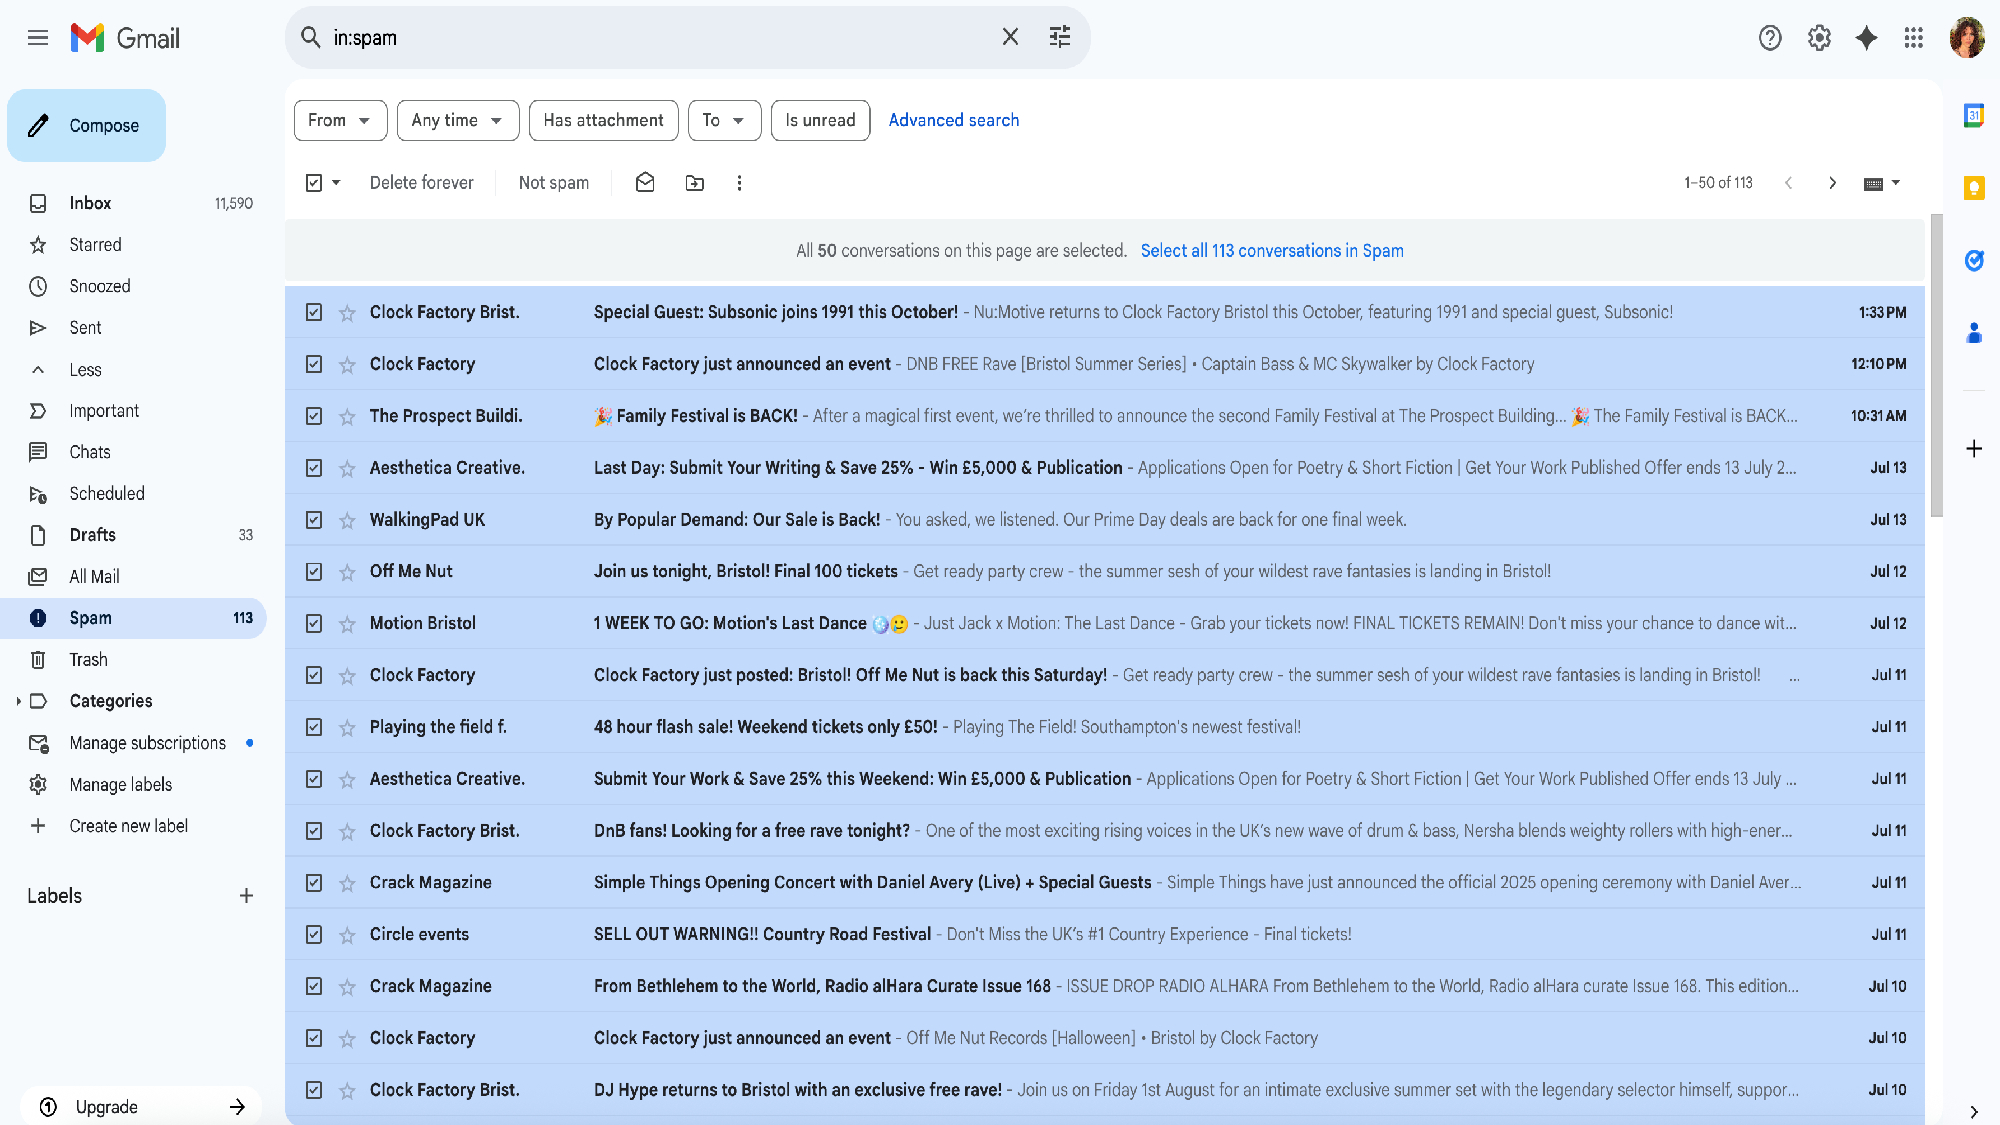Uncheck the Off Me Nut email checkbox

pyautogui.click(x=314, y=571)
